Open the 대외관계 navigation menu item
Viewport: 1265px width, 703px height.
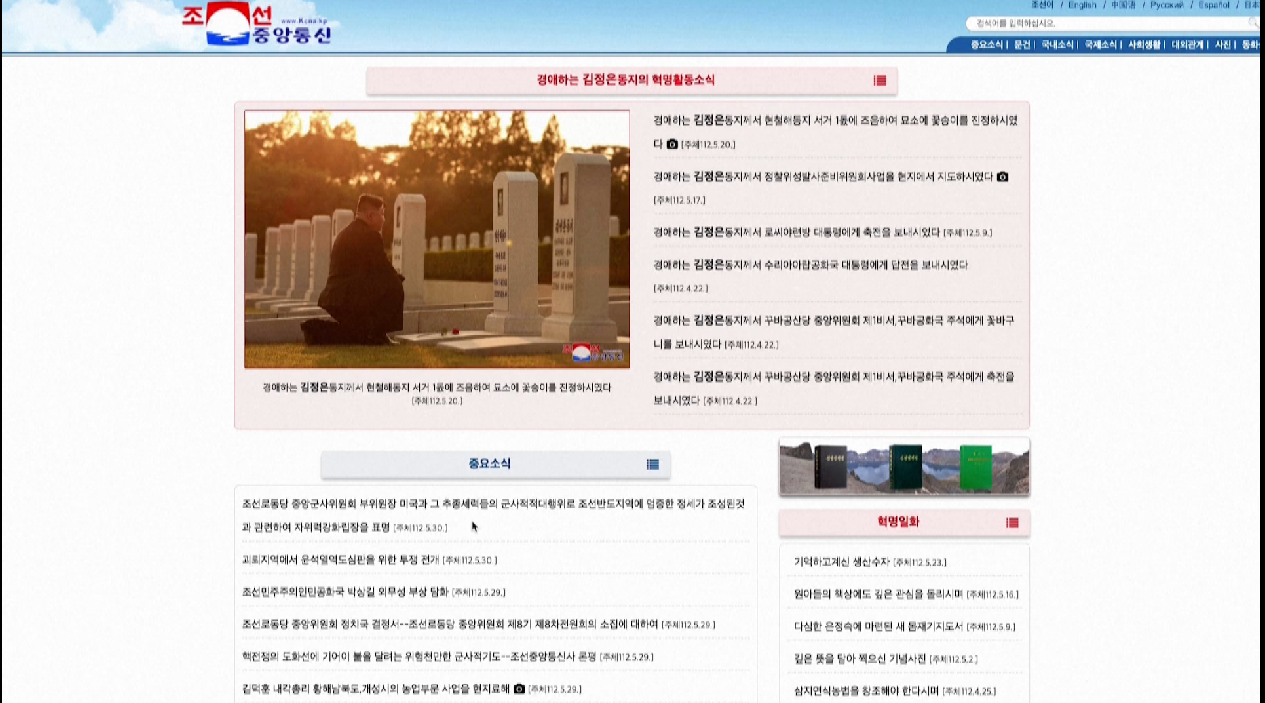pos(1188,45)
